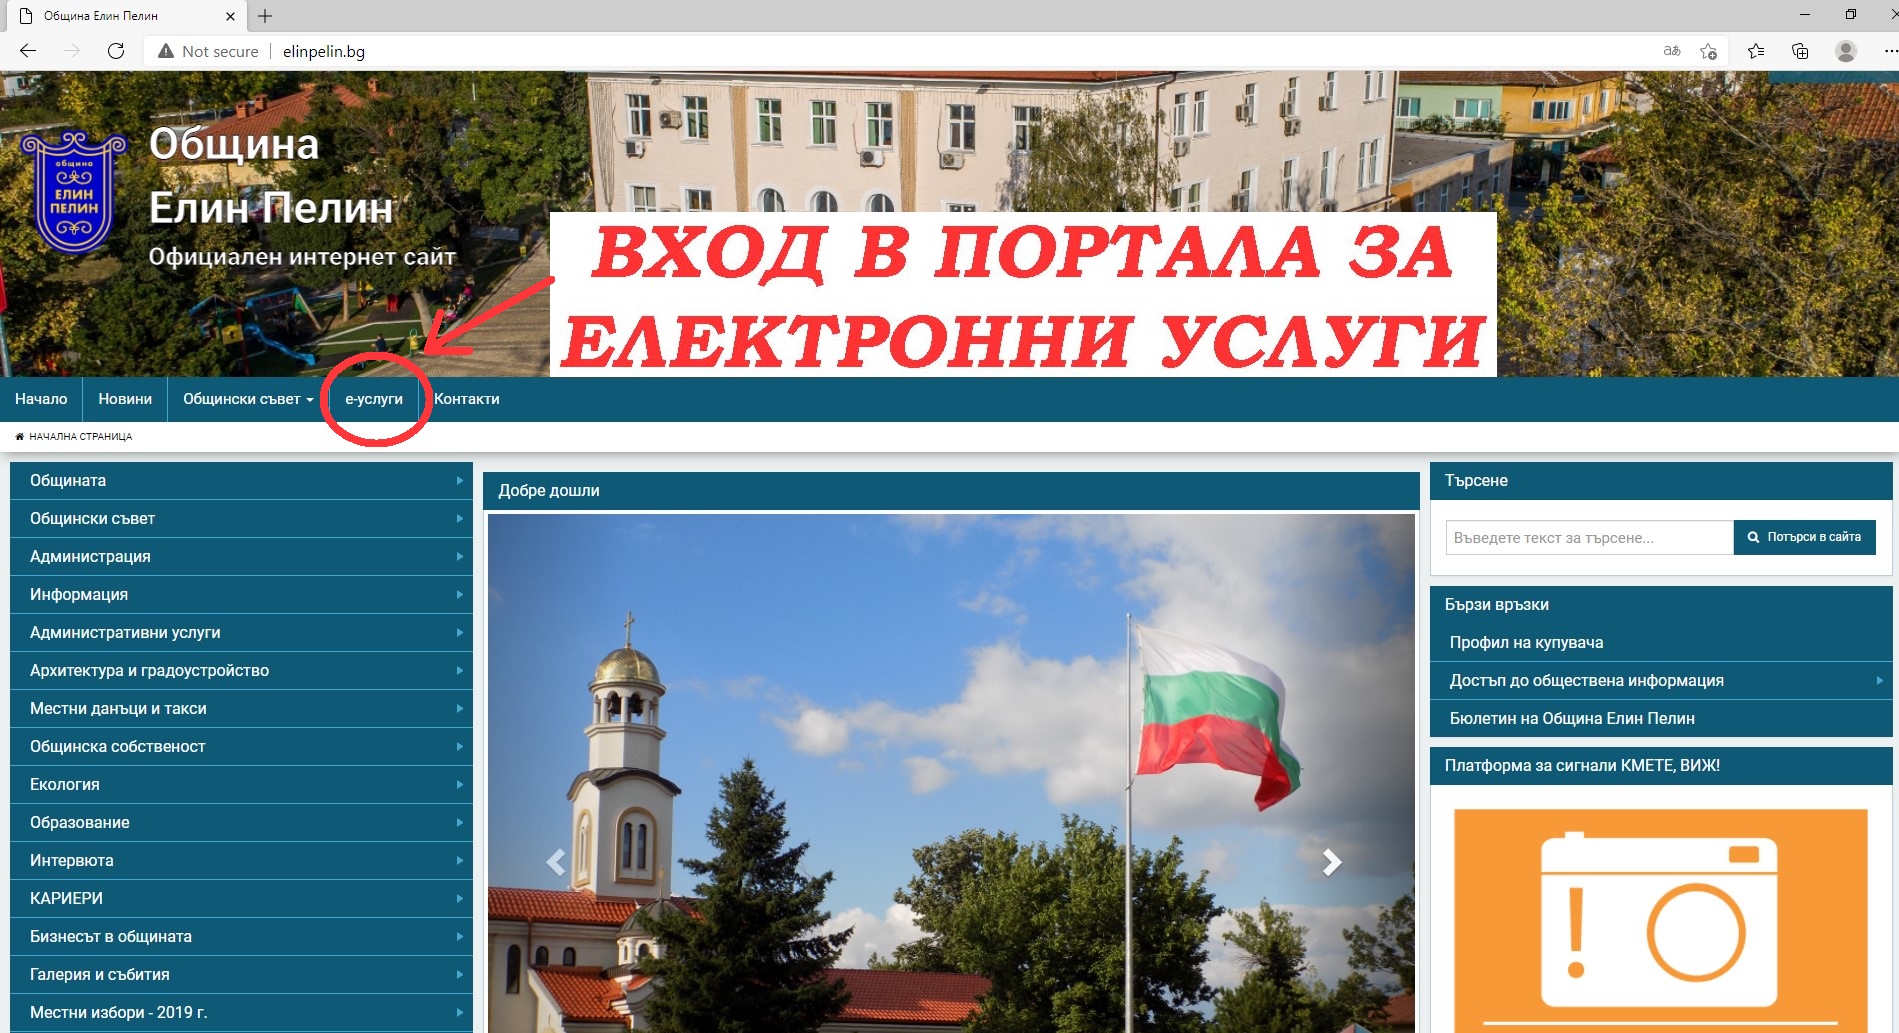Expand Местни данъци и такси submenu
1899x1033 pixels.
click(240, 709)
